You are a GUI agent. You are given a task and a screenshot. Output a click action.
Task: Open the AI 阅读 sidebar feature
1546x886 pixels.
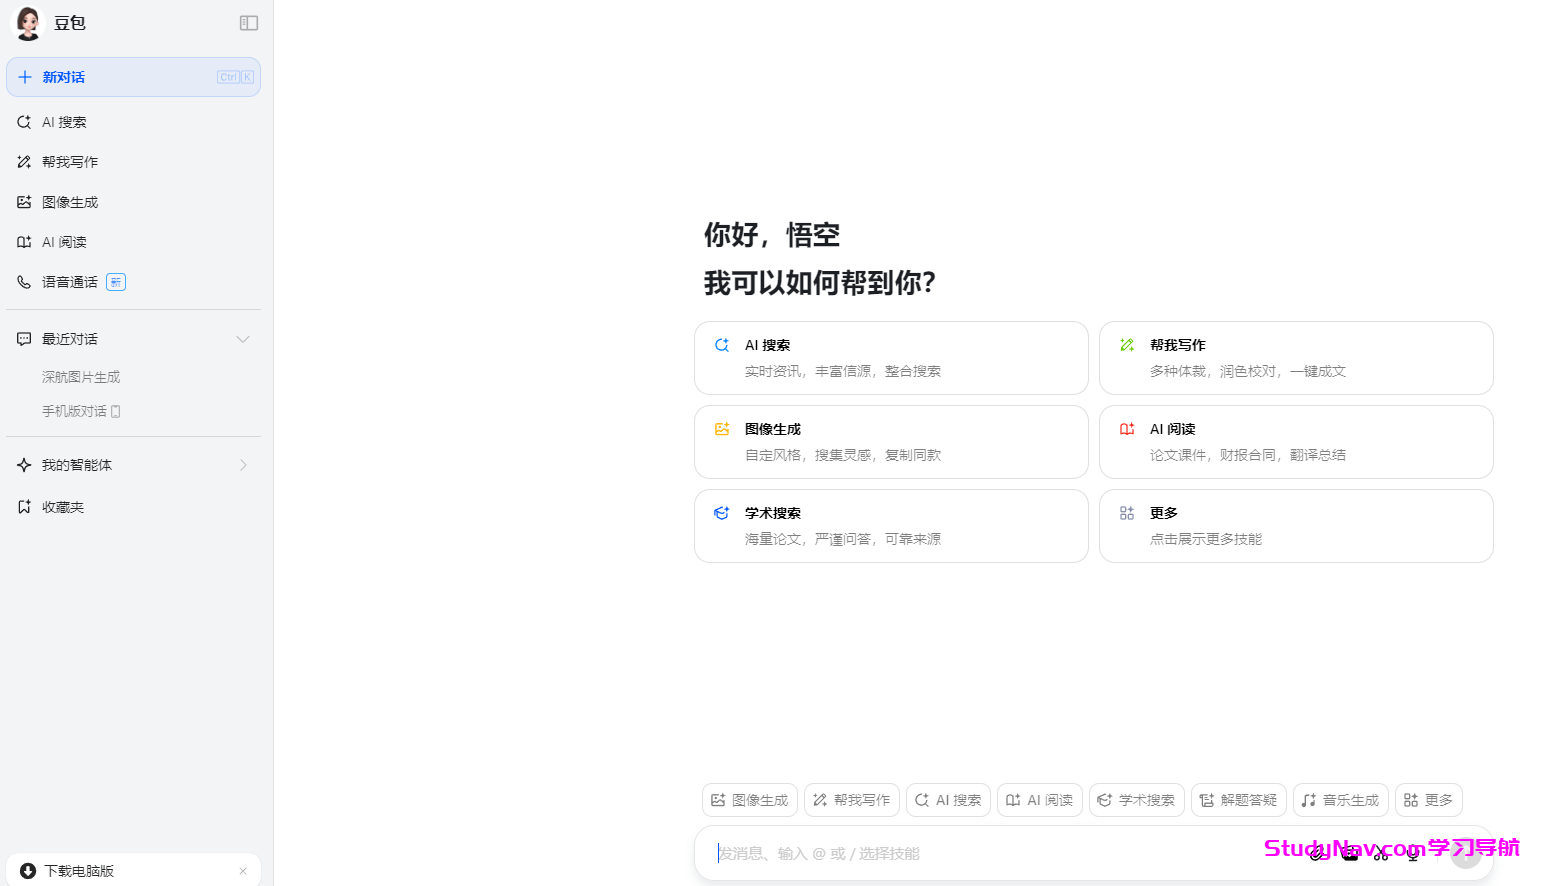(64, 241)
